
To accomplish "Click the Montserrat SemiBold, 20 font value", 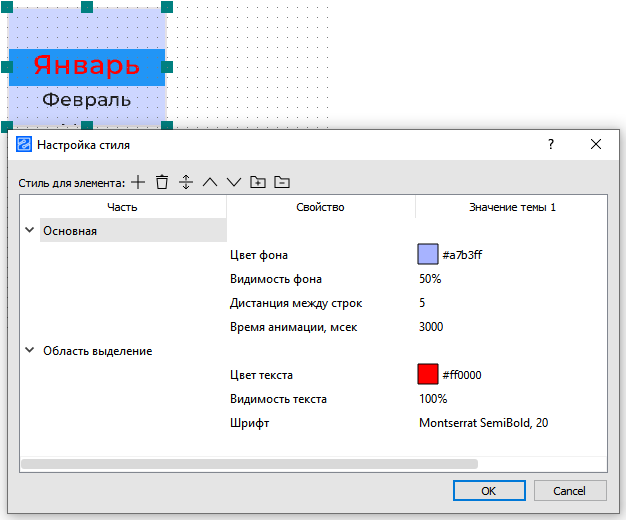I will (483, 423).
